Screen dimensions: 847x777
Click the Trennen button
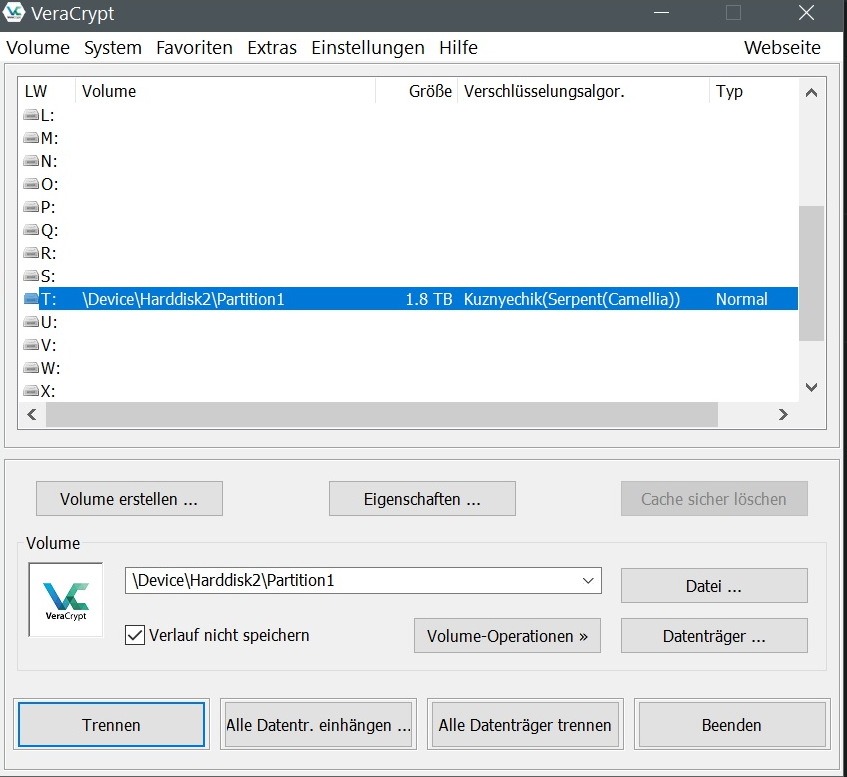point(111,725)
